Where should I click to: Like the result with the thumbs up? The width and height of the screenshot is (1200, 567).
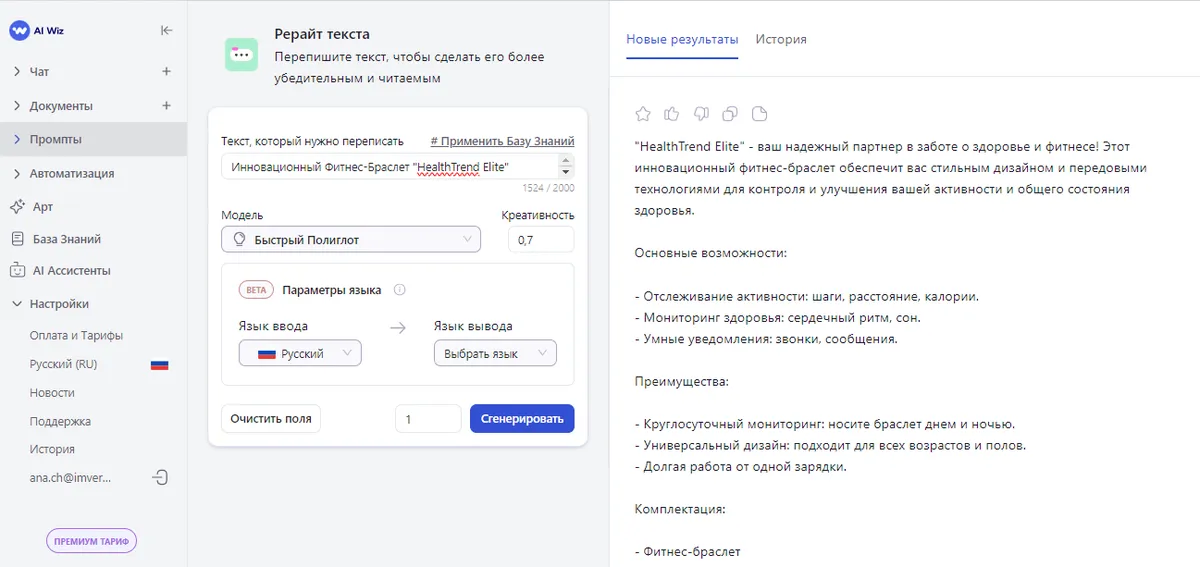point(672,113)
